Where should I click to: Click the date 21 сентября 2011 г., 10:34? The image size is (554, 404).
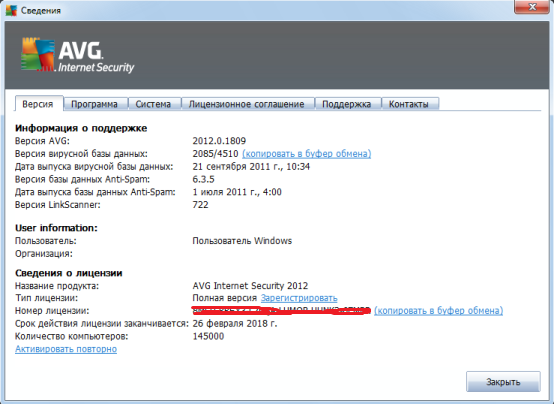(251, 166)
